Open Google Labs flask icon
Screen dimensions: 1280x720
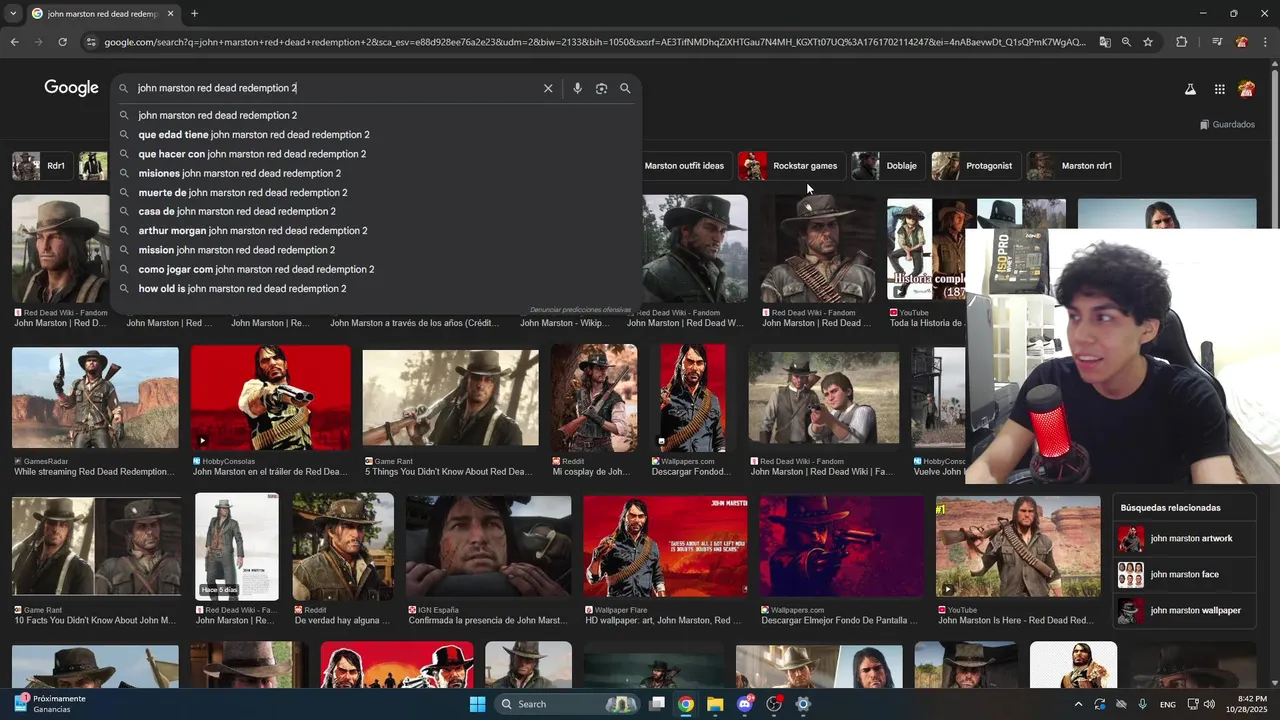1190,89
